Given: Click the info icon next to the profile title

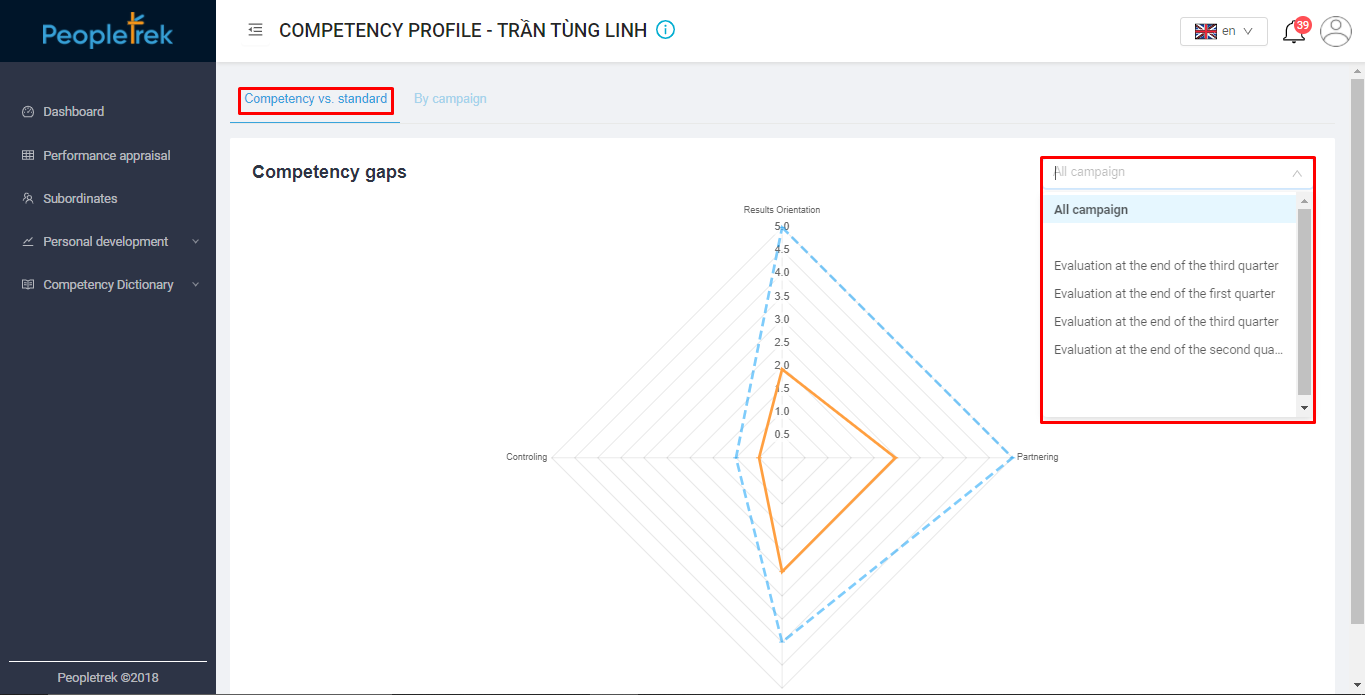Looking at the screenshot, I should [x=664, y=29].
